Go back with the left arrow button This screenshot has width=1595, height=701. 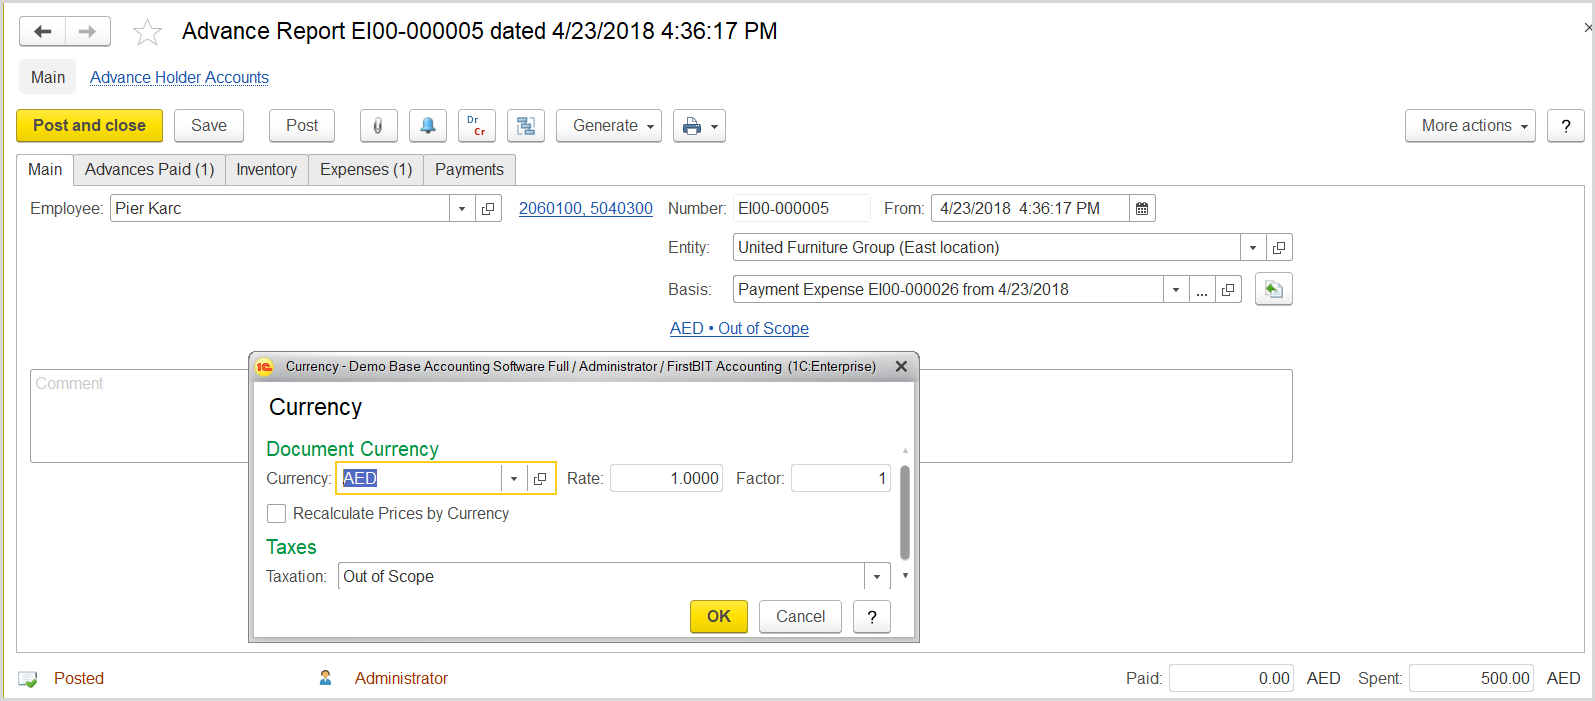pos(43,31)
